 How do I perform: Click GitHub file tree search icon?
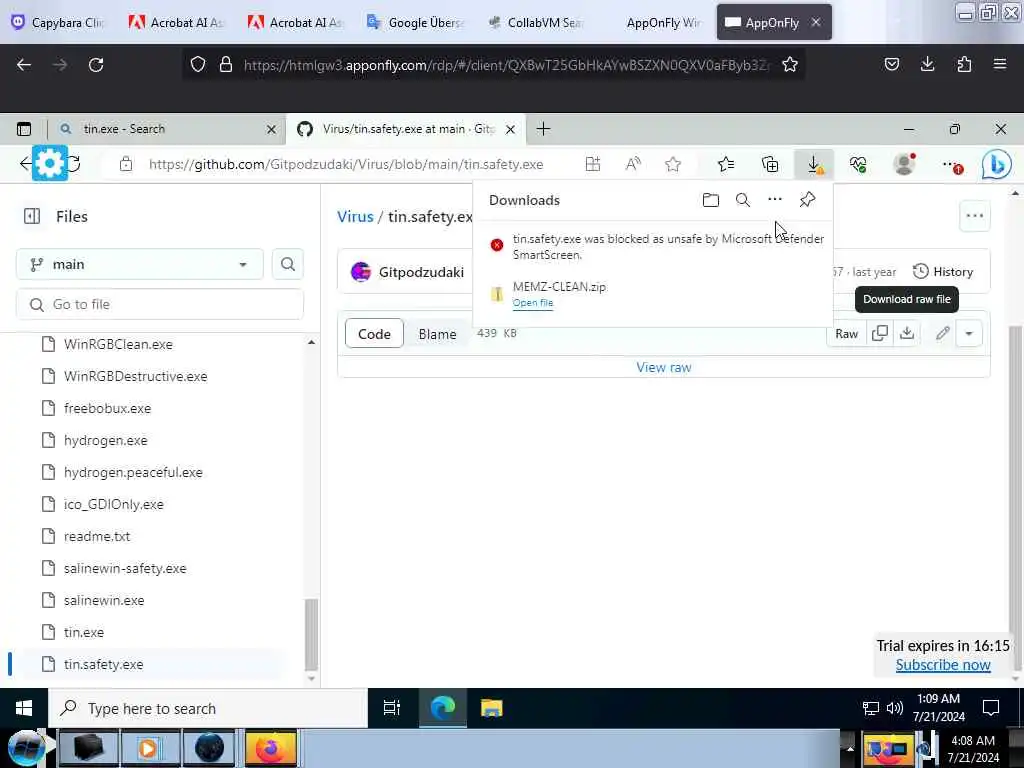[287, 264]
